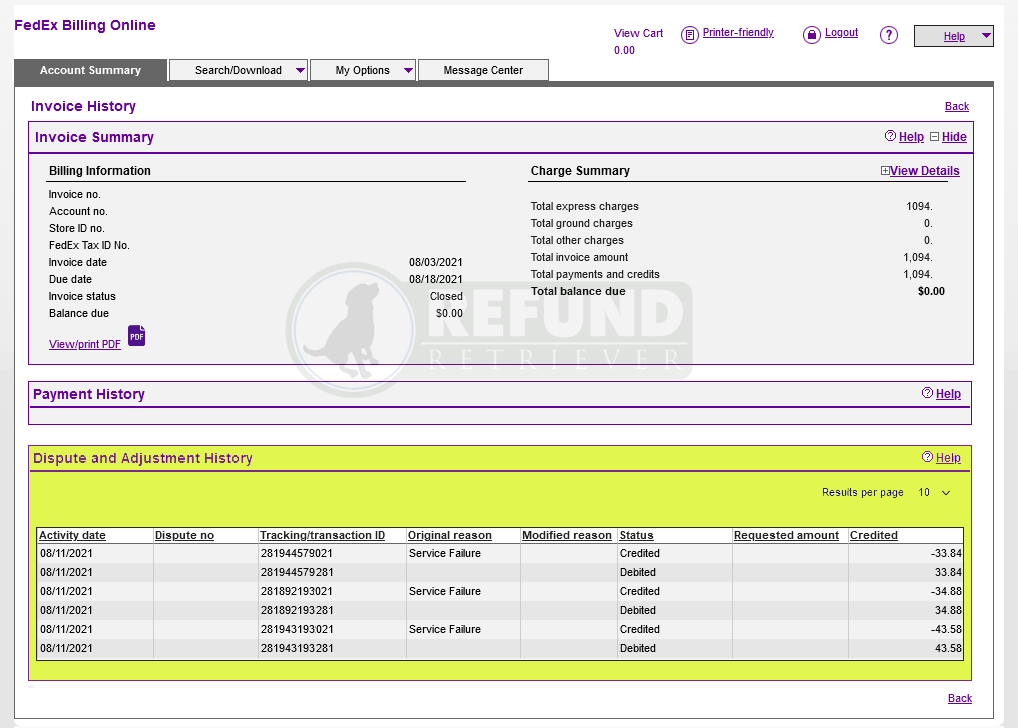Open the invoice PDF icon
1018x728 pixels.
(136, 336)
